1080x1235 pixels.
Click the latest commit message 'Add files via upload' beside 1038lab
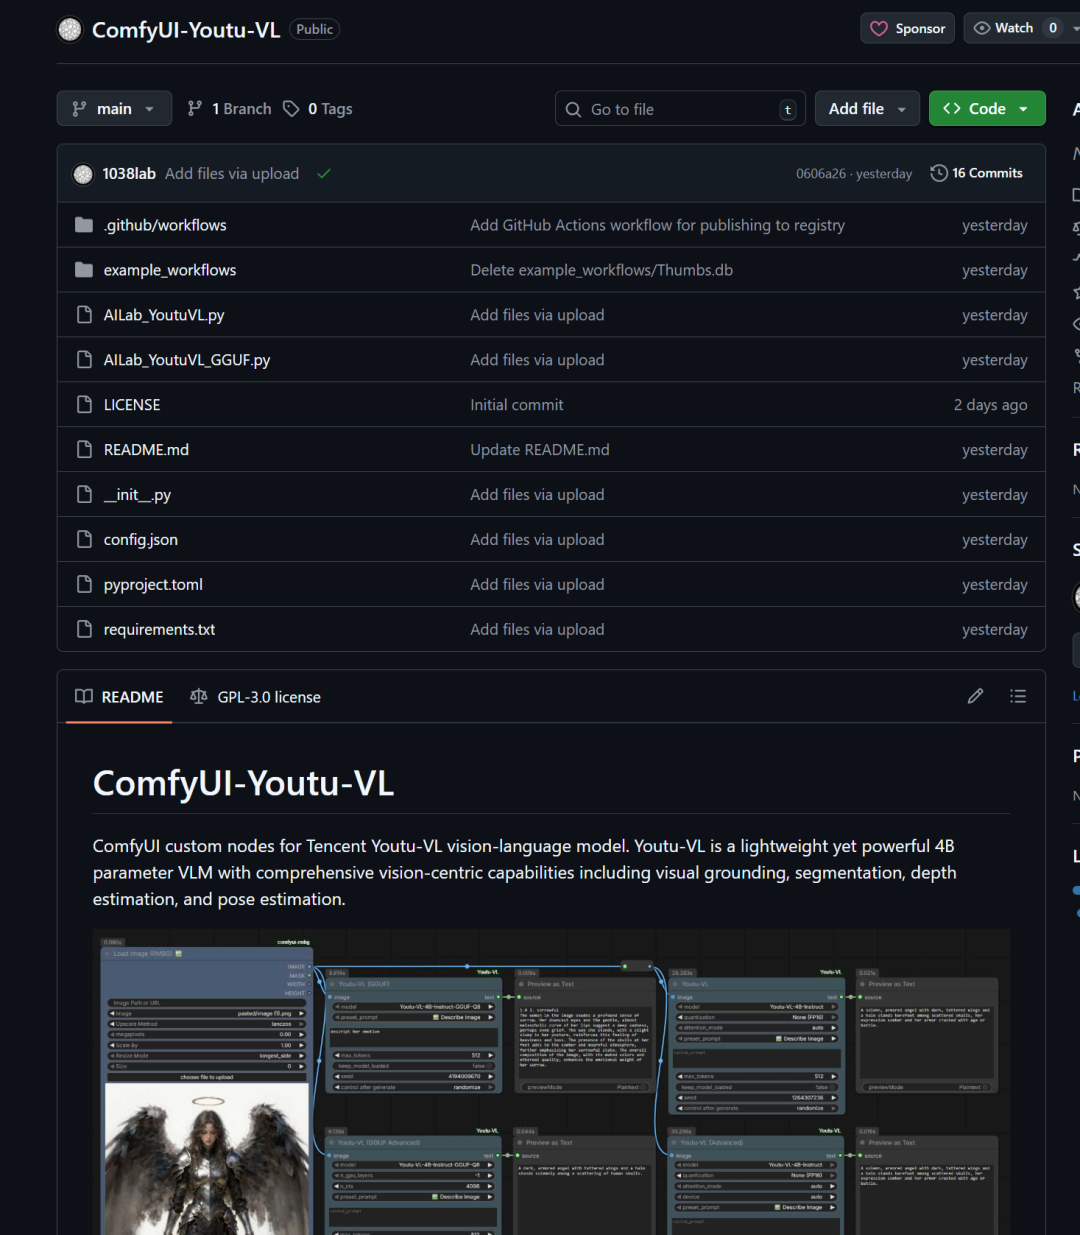[x=232, y=174]
